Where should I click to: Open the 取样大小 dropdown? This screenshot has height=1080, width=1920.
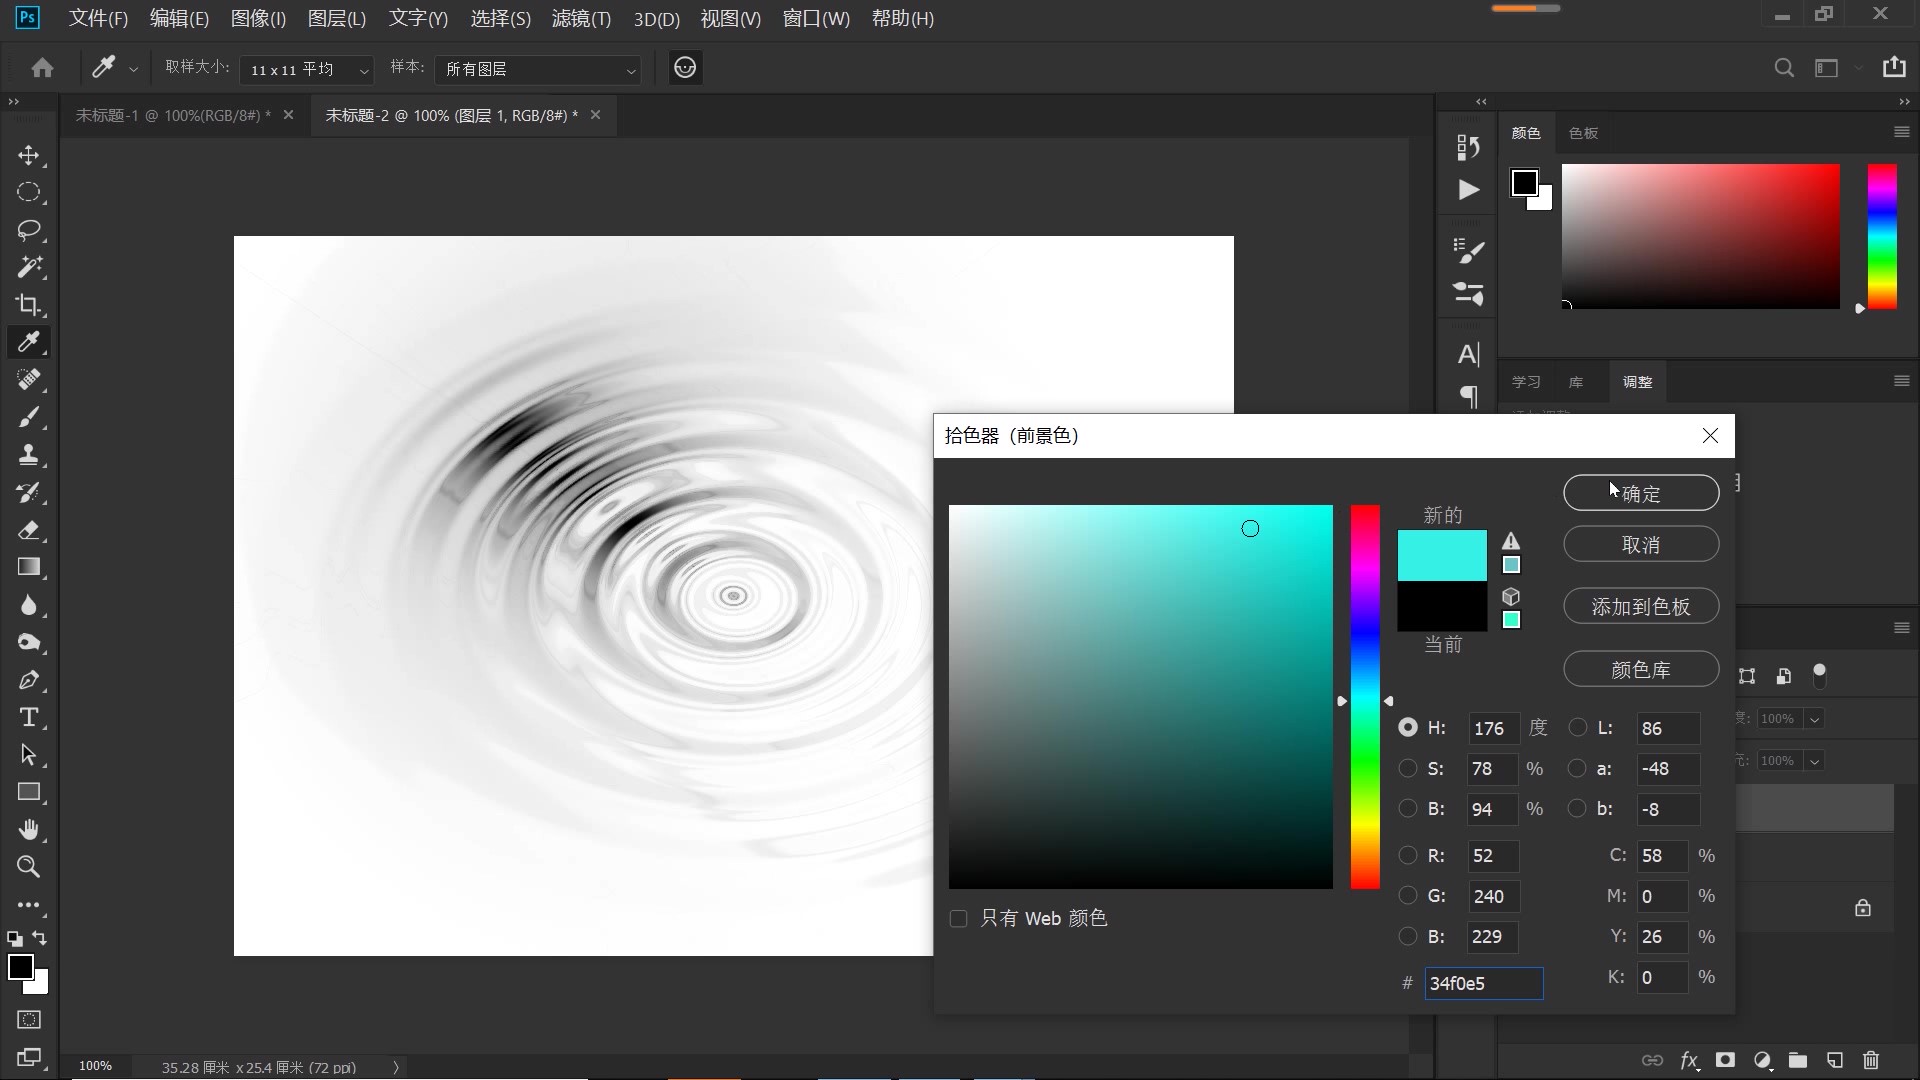pos(308,69)
